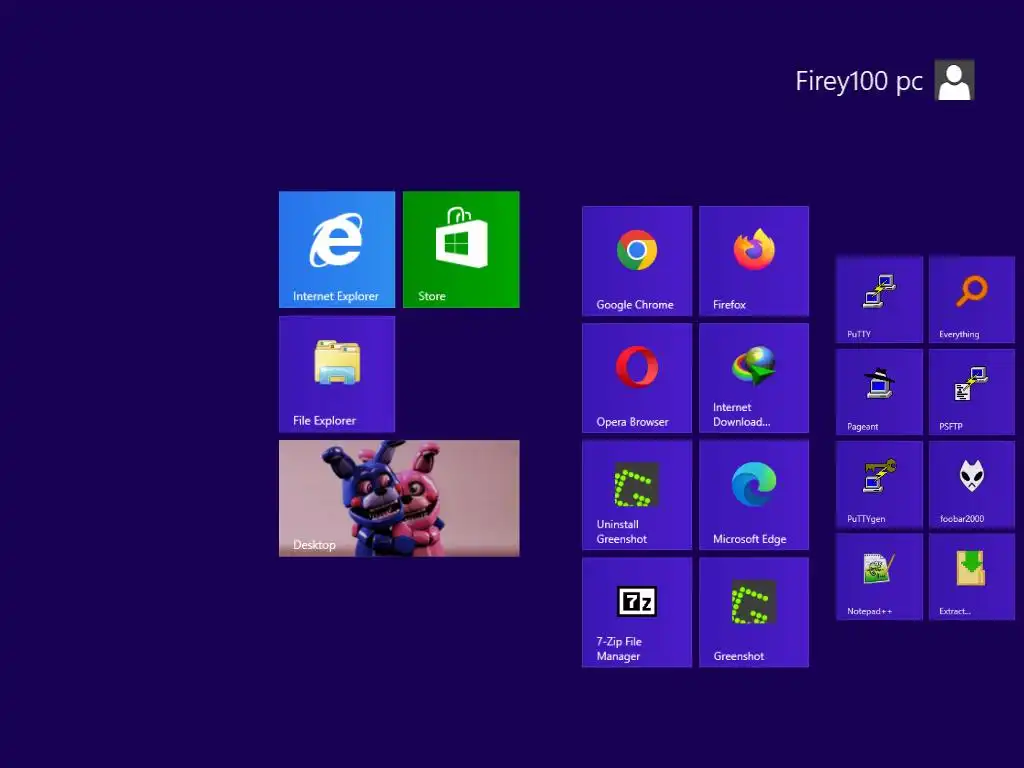The image size is (1024, 768).
Task: Click the Firey100 pc account name
Action: (859, 82)
